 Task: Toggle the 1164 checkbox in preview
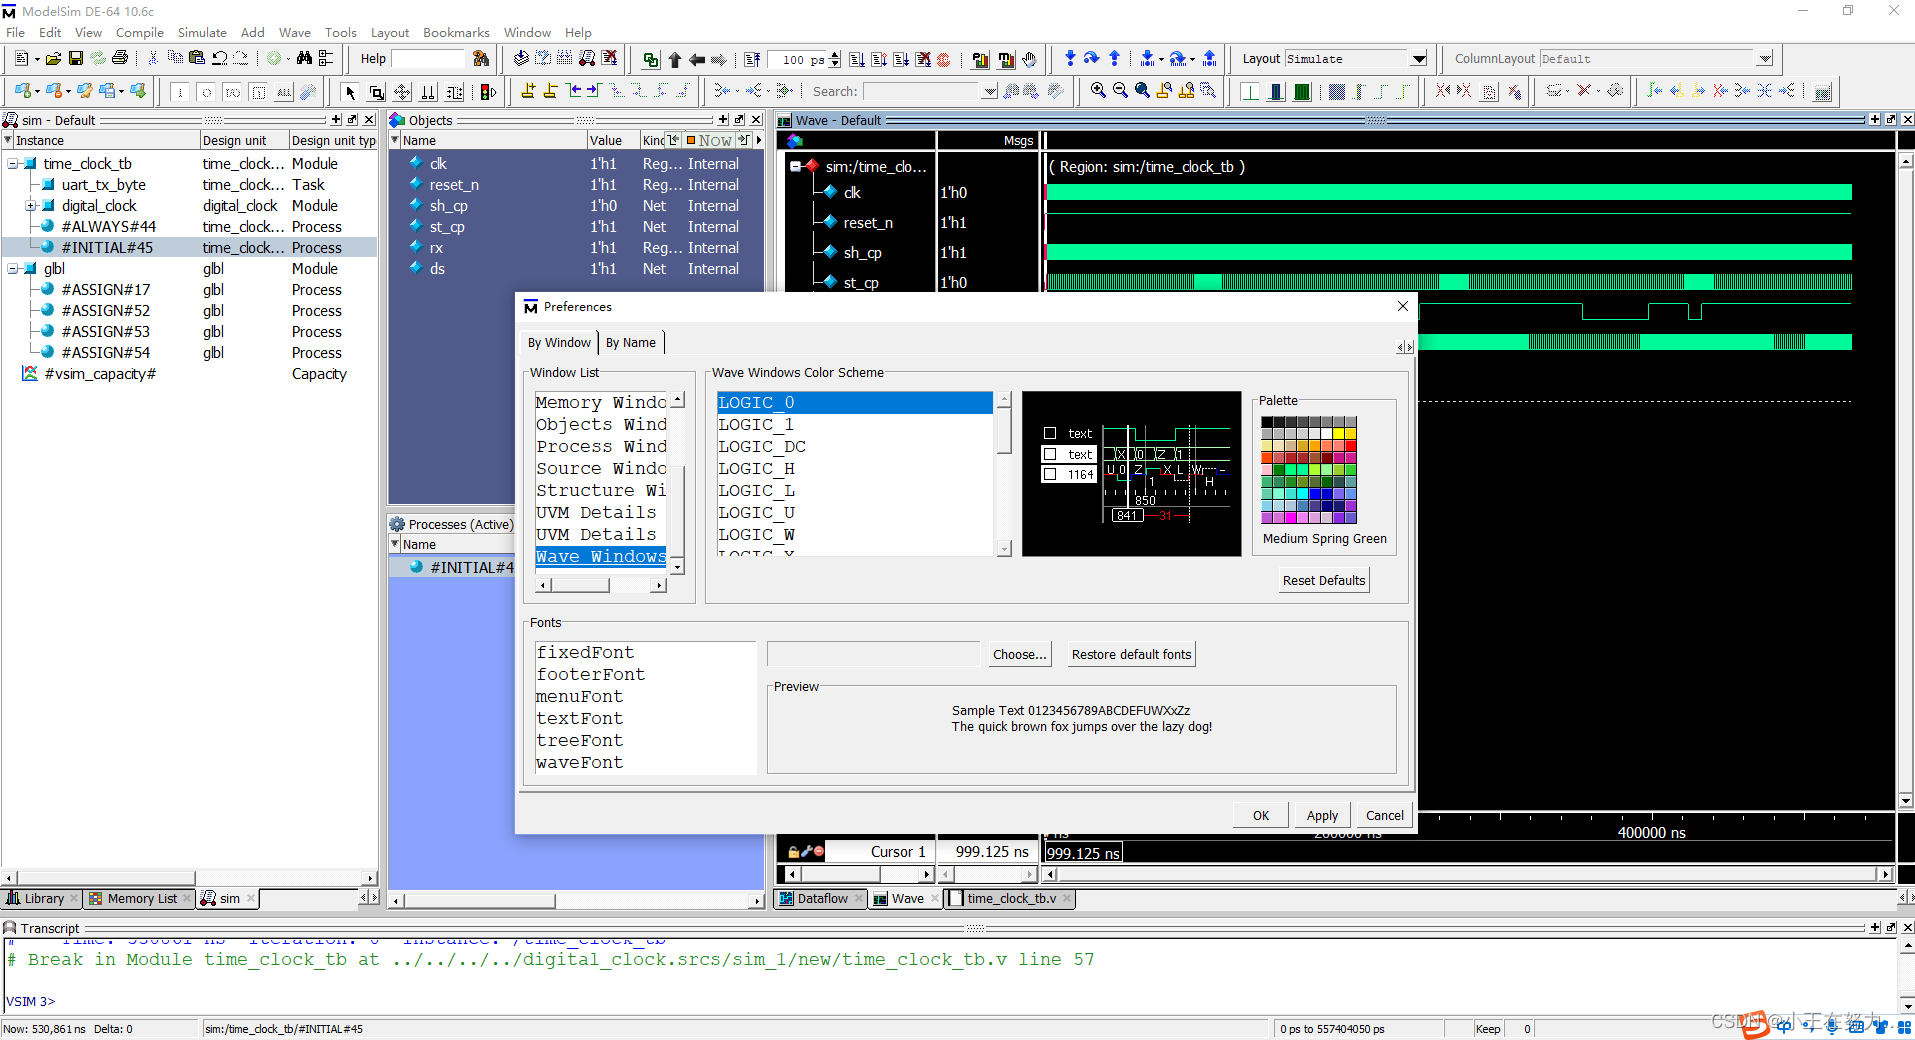tap(1050, 474)
